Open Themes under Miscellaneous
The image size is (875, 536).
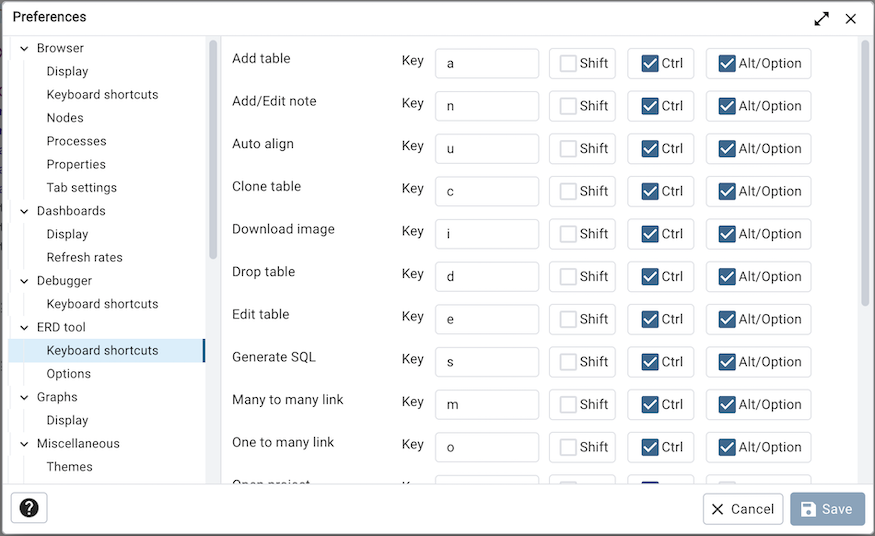[x=69, y=467]
